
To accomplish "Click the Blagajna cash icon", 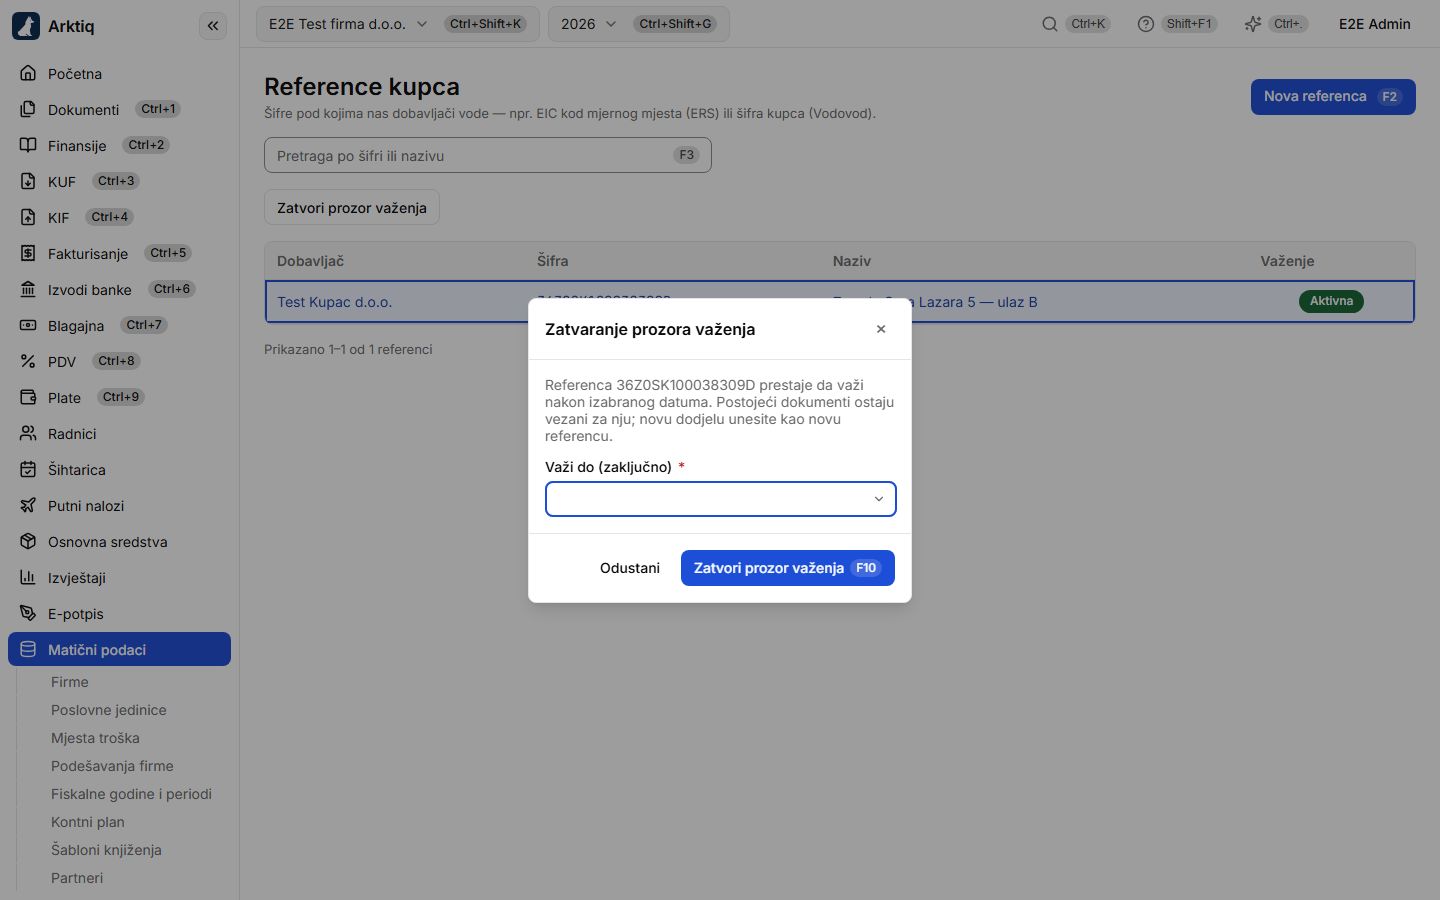I will (28, 325).
